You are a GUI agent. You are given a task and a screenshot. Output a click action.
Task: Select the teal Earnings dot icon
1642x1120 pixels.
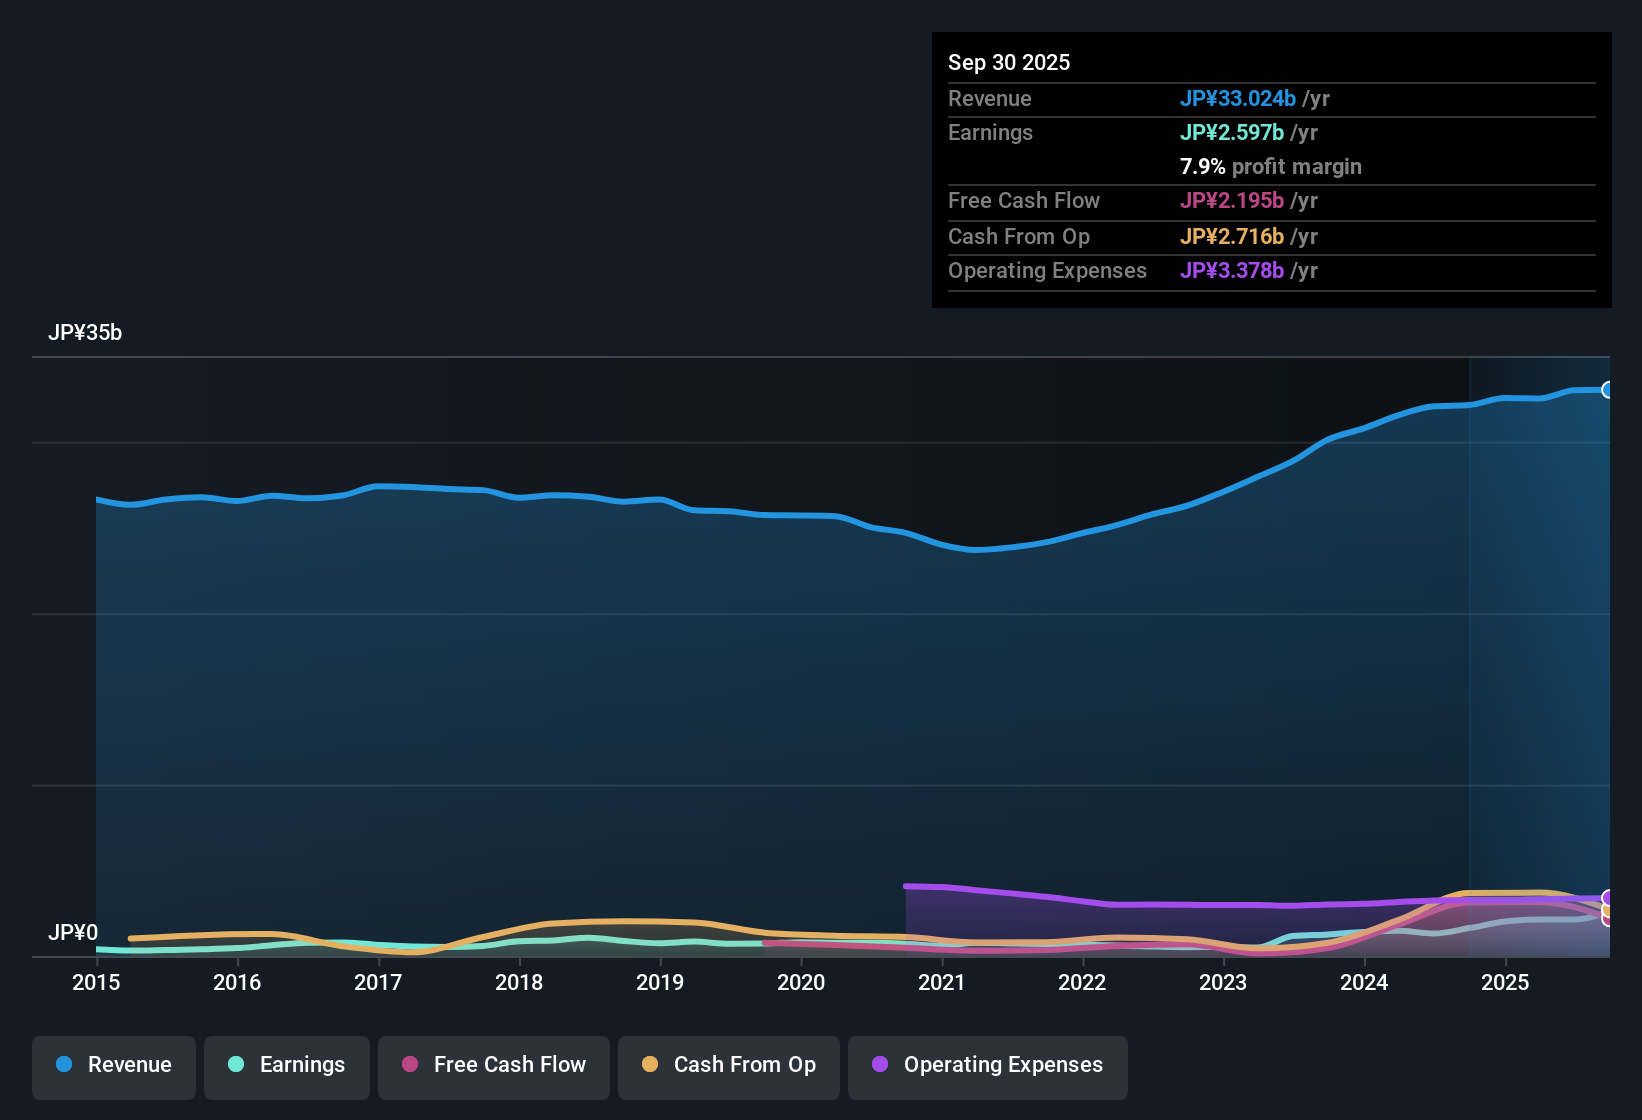pos(236,1065)
